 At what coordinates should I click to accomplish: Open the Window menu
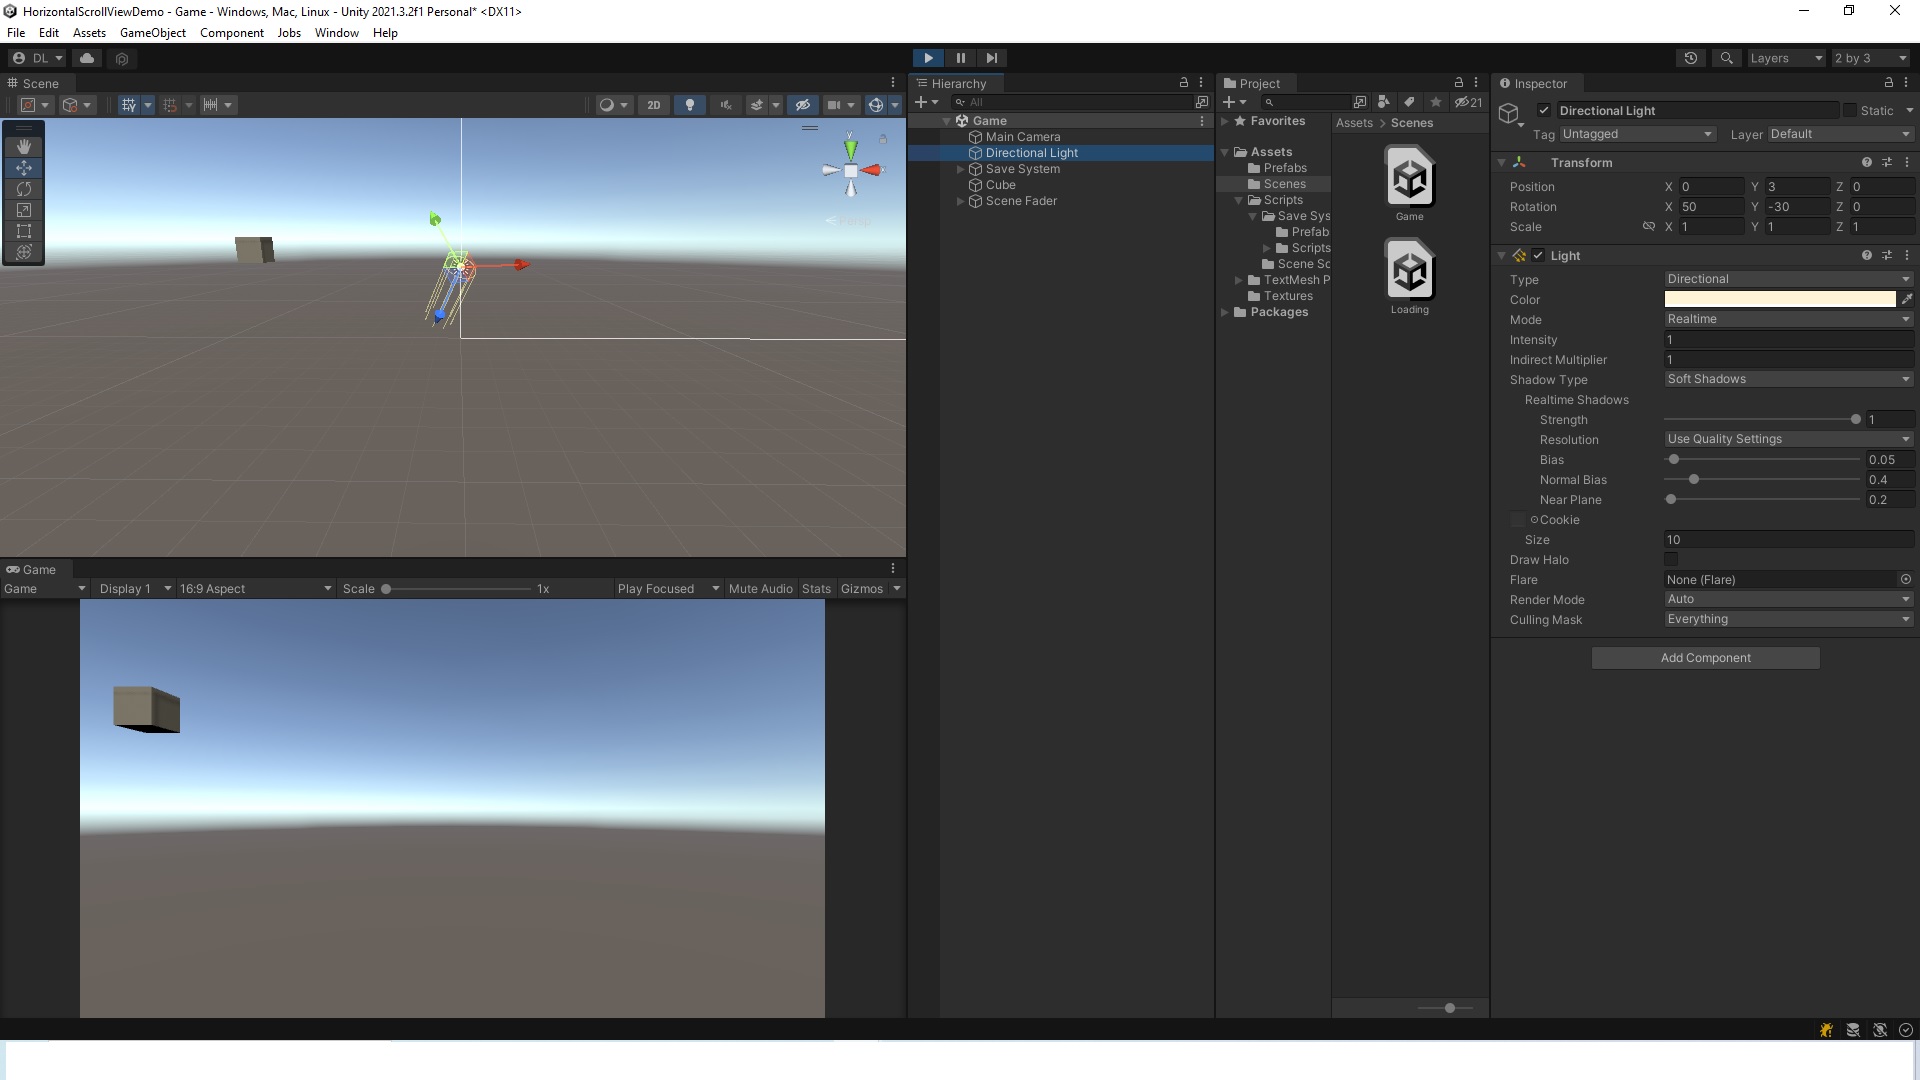point(336,33)
